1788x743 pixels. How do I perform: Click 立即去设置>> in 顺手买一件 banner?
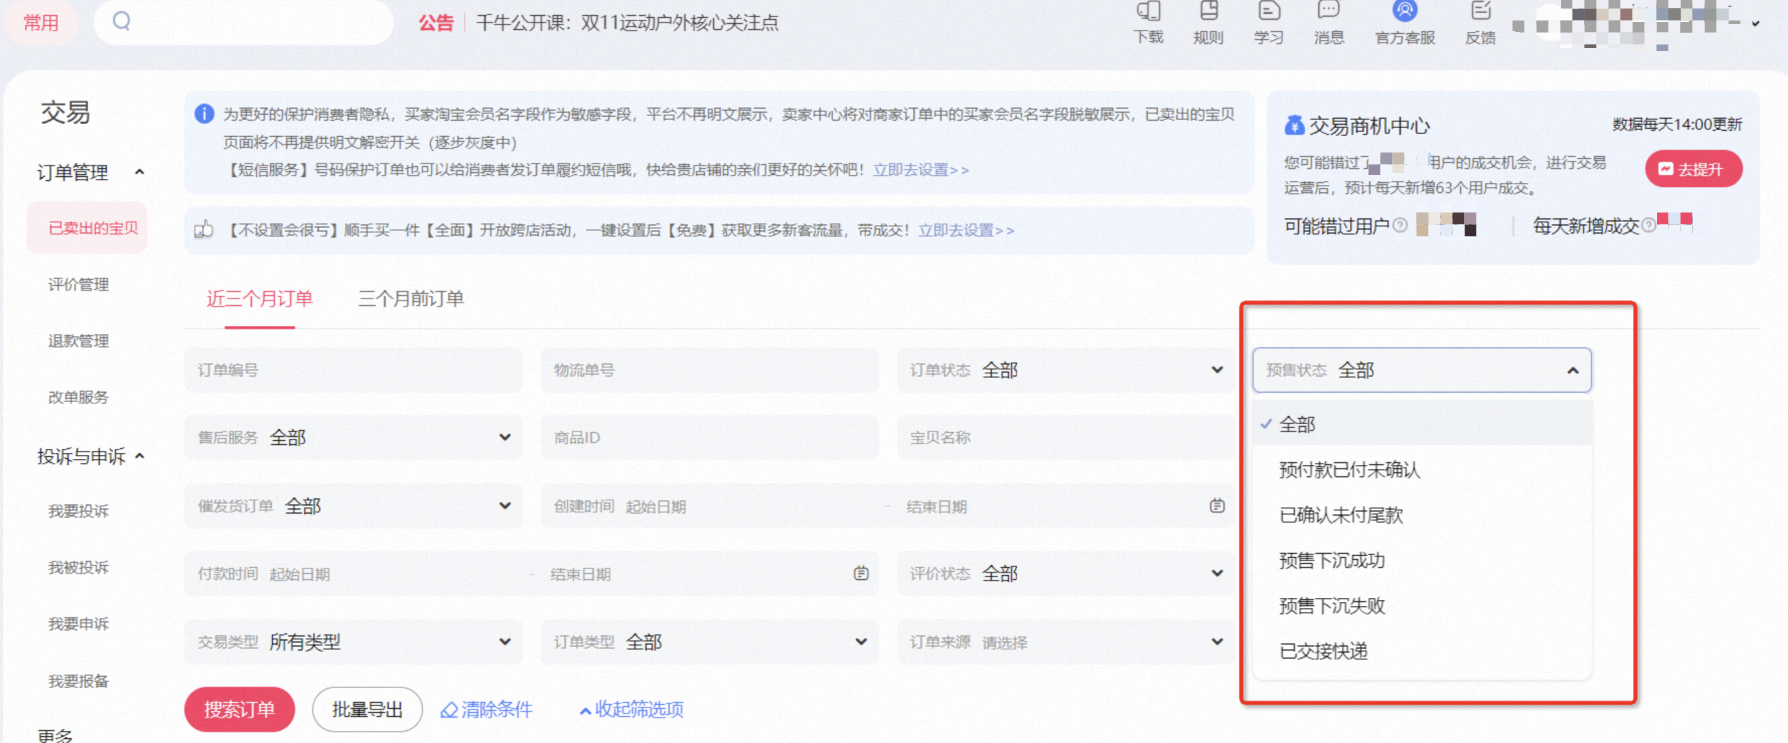pos(966,230)
